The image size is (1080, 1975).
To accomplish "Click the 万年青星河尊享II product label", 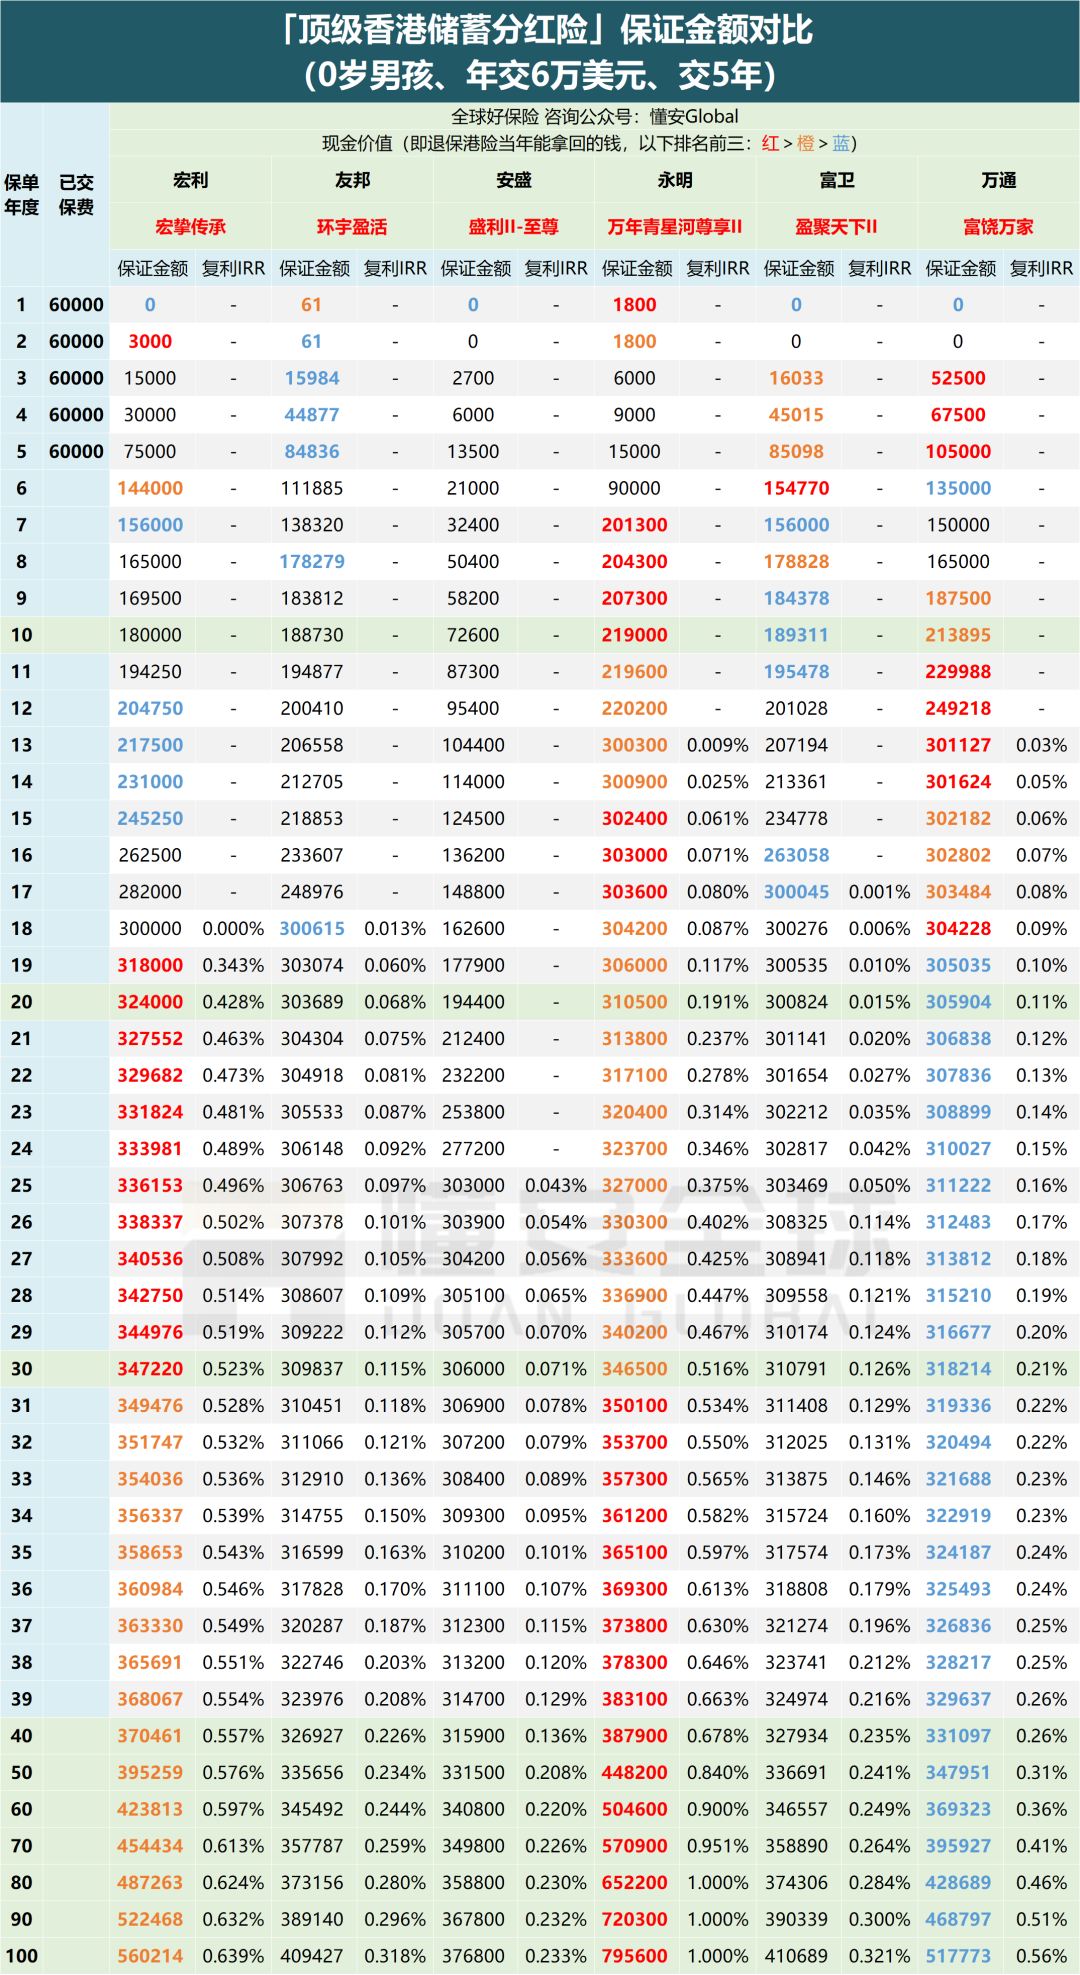I will click(675, 227).
